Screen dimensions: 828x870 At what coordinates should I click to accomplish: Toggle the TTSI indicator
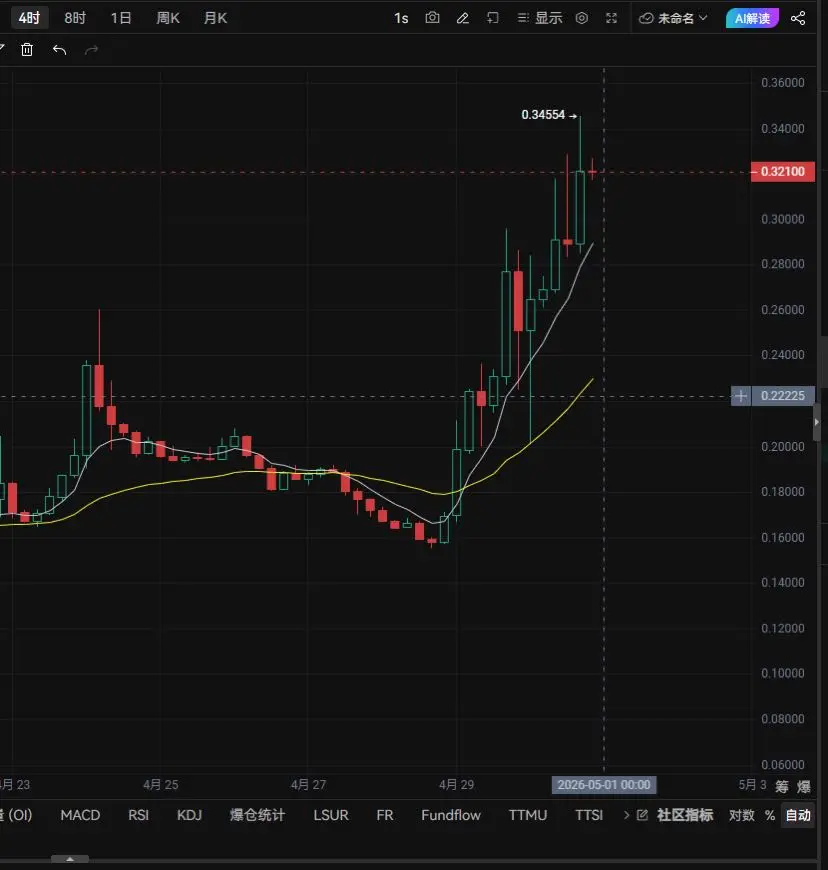589,815
